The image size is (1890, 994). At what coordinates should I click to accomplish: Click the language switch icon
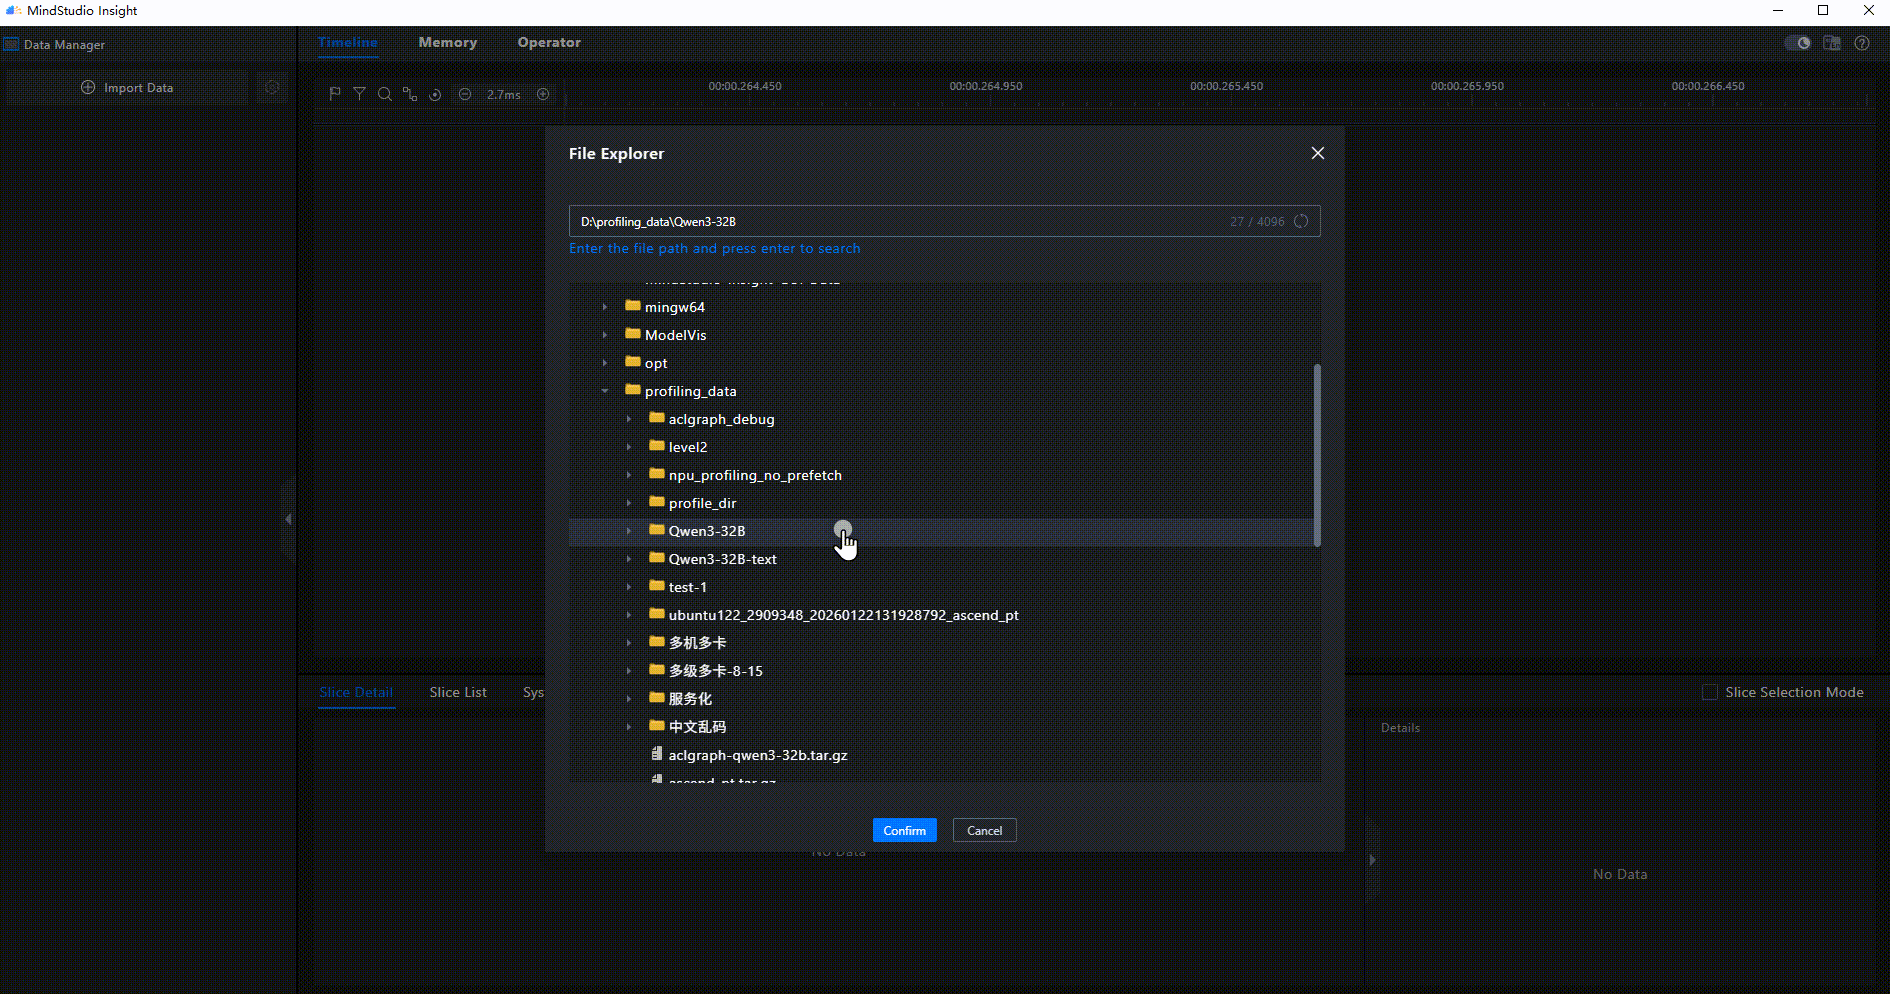[x=1832, y=43]
